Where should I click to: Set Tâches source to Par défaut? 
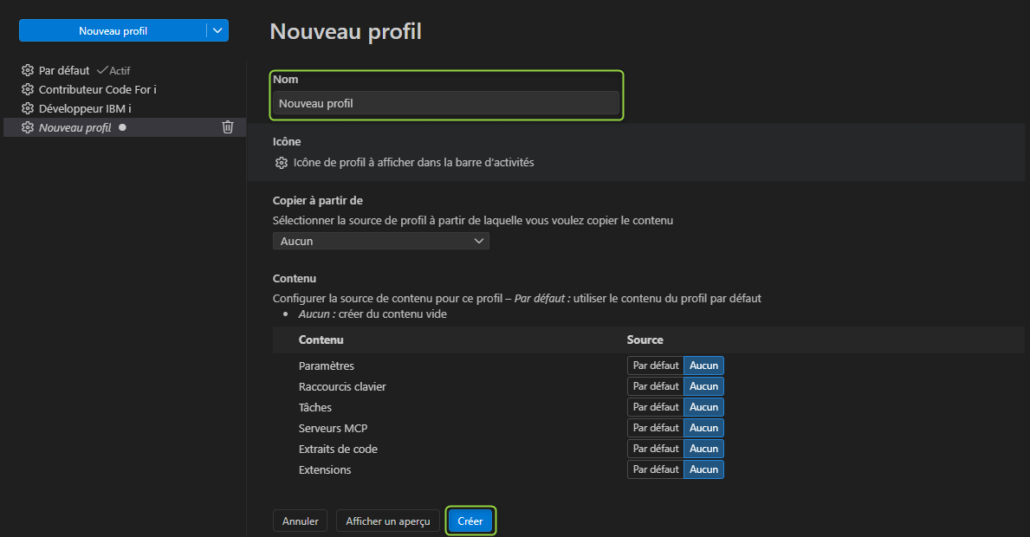[x=655, y=407]
